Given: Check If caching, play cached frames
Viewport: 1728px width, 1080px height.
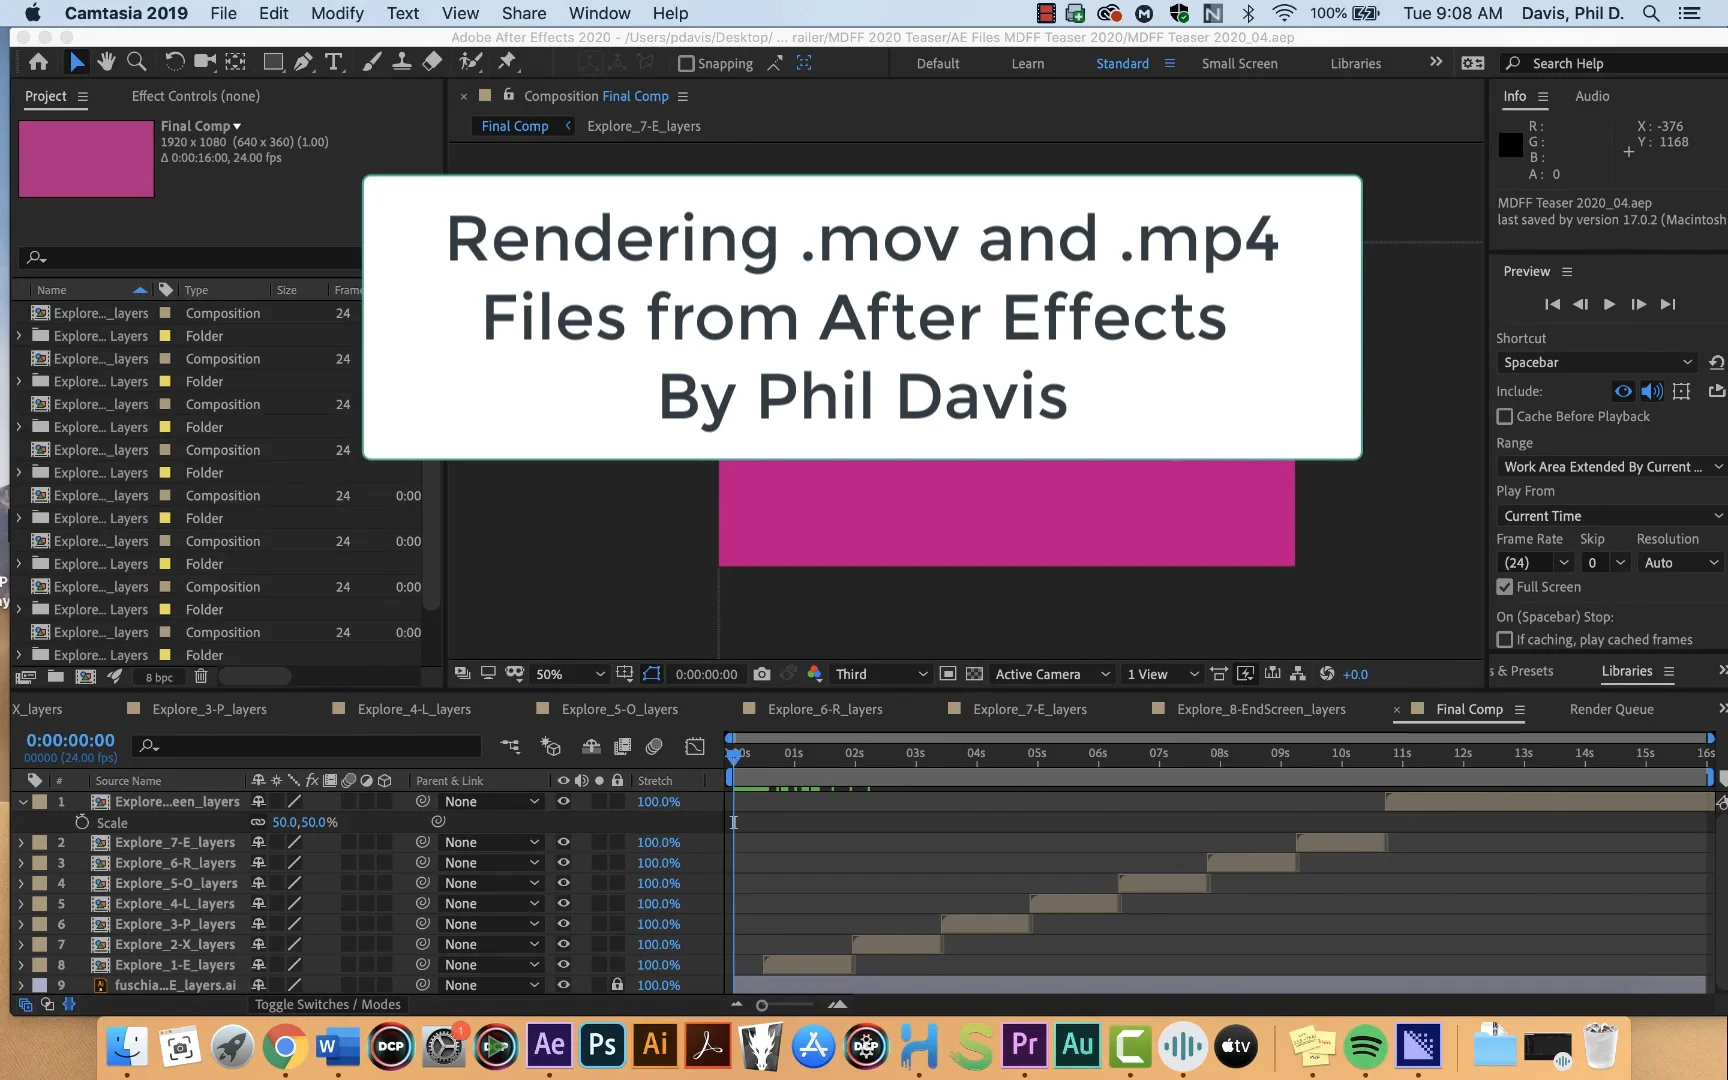Looking at the screenshot, I should coord(1505,639).
